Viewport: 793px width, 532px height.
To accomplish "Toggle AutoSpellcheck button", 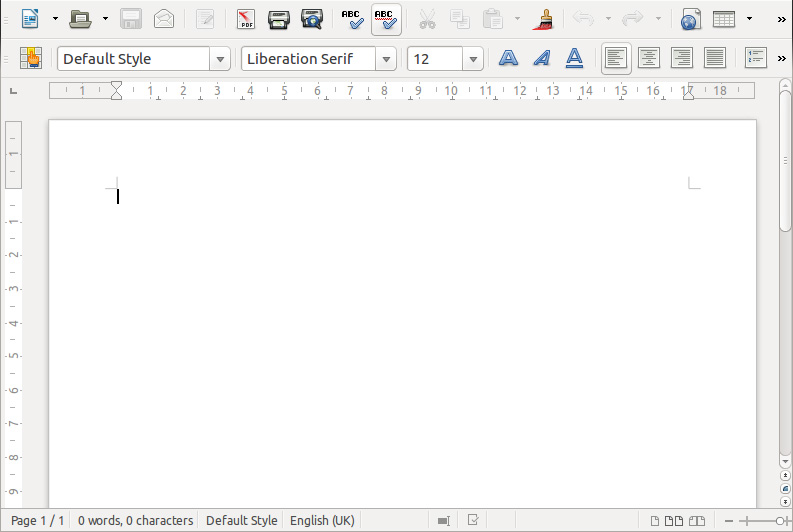I will coord(386,19).
